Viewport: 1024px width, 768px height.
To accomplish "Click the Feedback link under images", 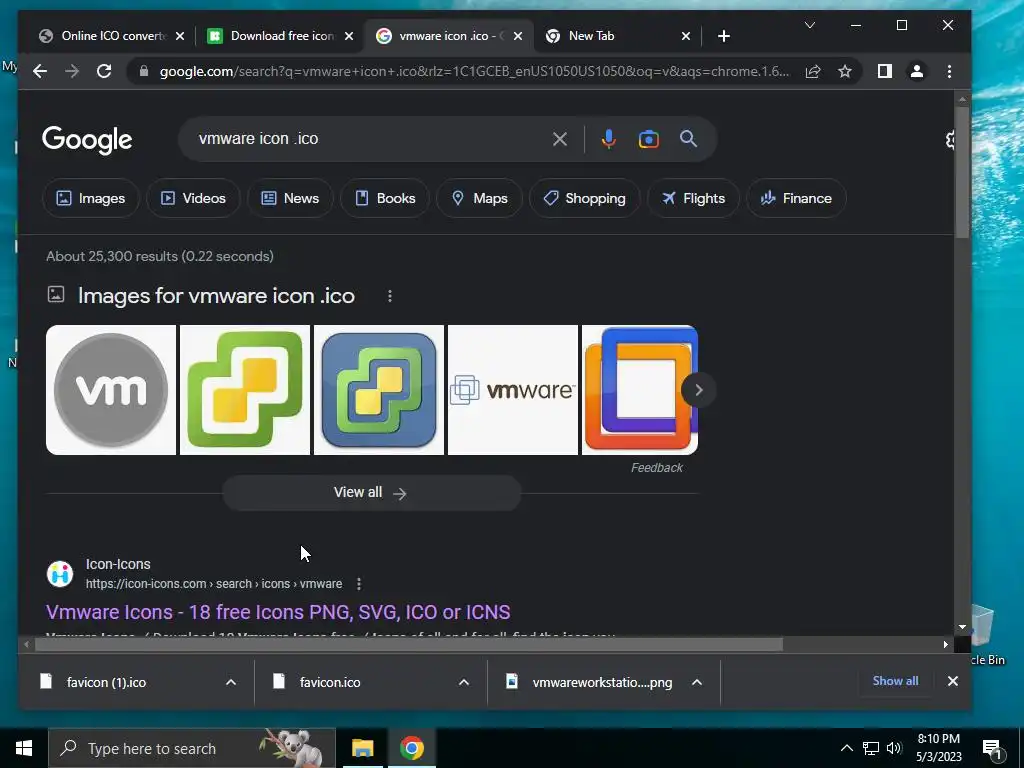I will coord(656,468).
